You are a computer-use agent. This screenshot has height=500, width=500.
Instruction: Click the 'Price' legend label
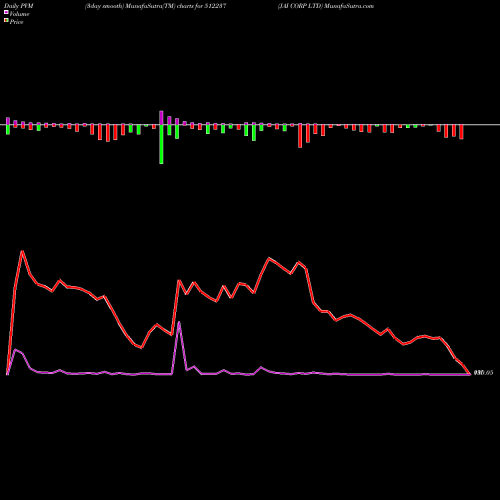click(x=16, y=22)
